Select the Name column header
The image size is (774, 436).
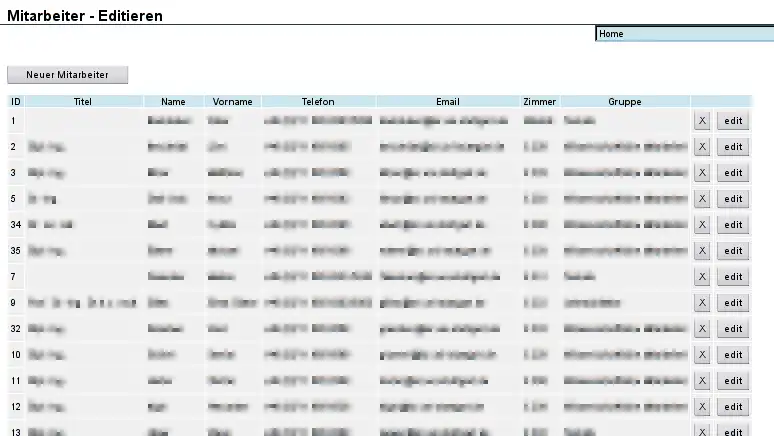[173, 102]
